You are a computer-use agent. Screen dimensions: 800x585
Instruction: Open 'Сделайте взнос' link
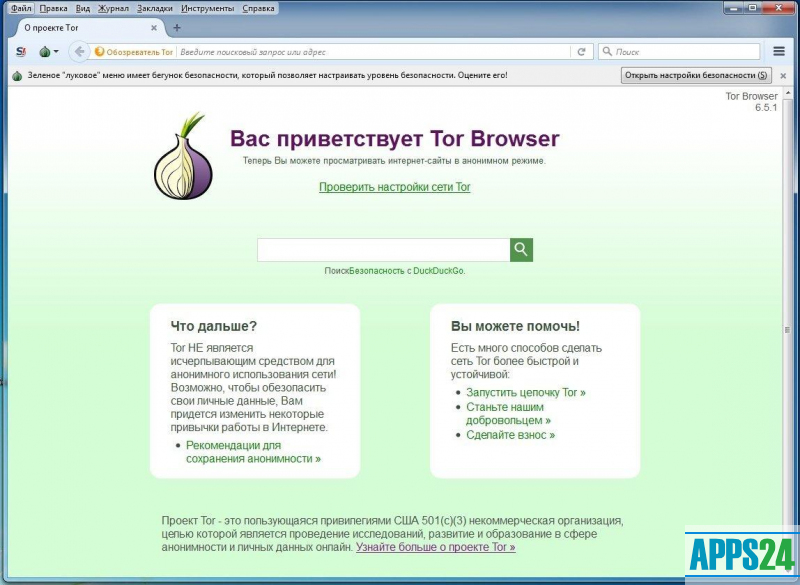point(510,435)
